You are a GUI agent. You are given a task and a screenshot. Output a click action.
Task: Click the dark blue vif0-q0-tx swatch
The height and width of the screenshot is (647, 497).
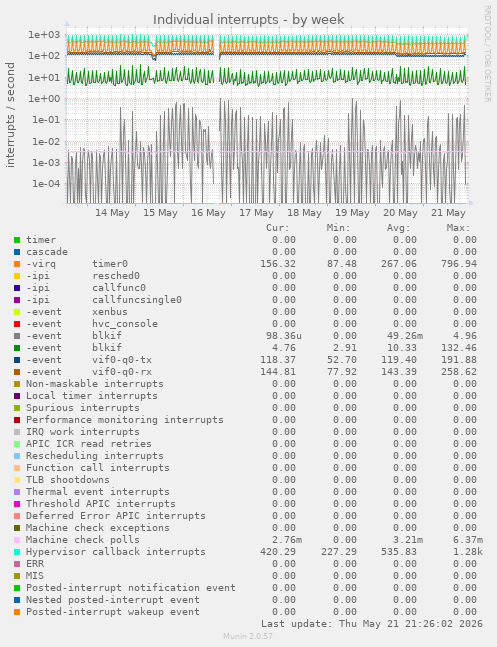pos(17,360)
